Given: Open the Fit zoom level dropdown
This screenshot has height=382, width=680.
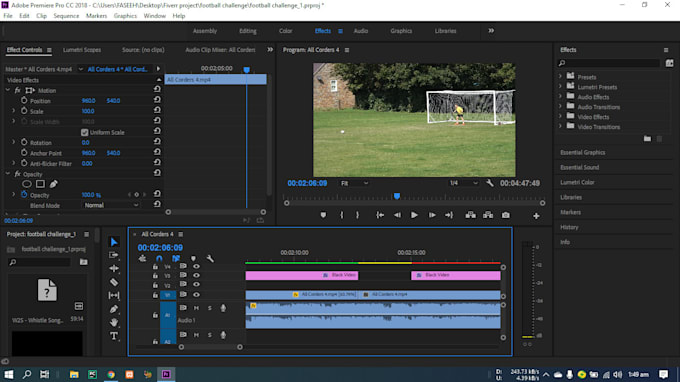Looking at the screenshot, I should (x=354, y=183).
